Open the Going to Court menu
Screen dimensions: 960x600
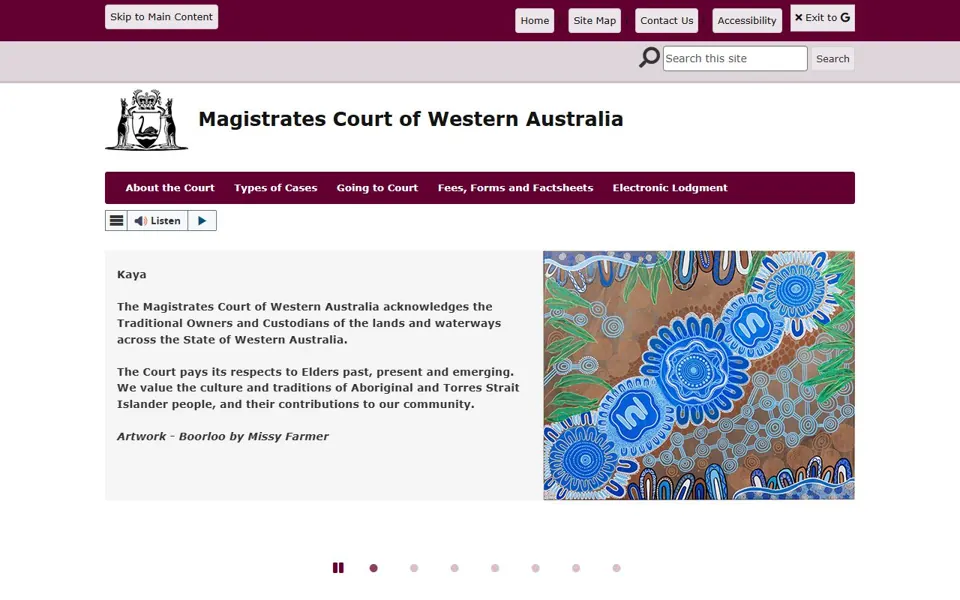coord(377,188)
